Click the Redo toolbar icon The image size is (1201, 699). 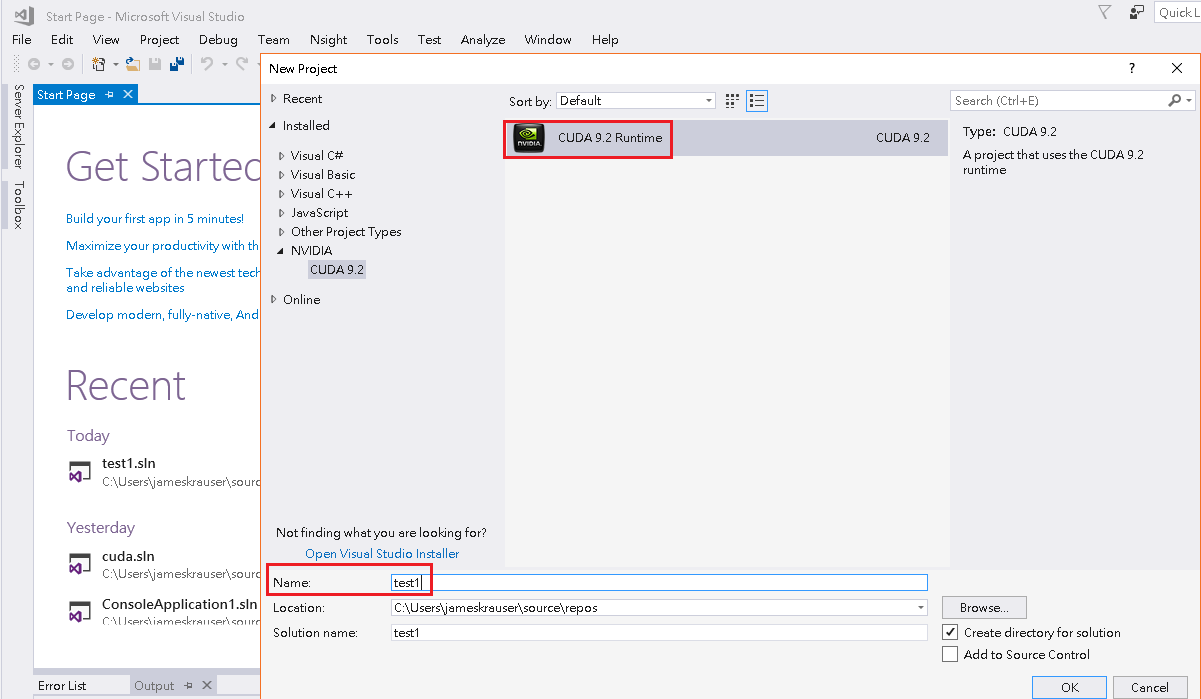242,64
